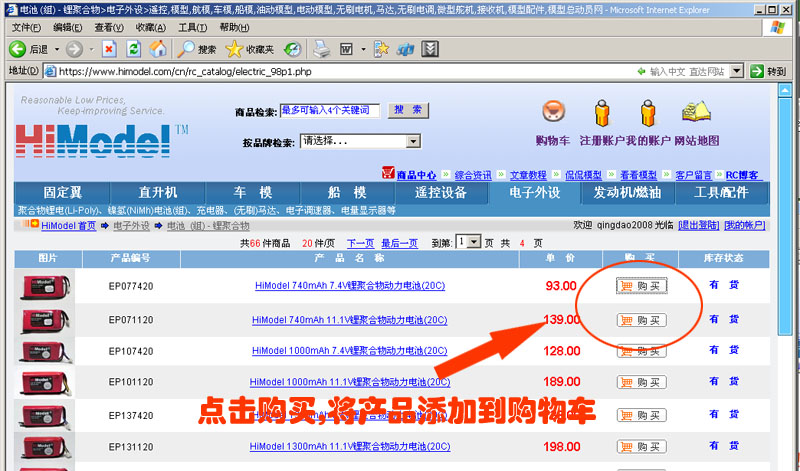Image resolution: width=800 pixels, height=471 pixels.
Task: Expand the address bar dropdown arrow
Action: pos(736,71)
